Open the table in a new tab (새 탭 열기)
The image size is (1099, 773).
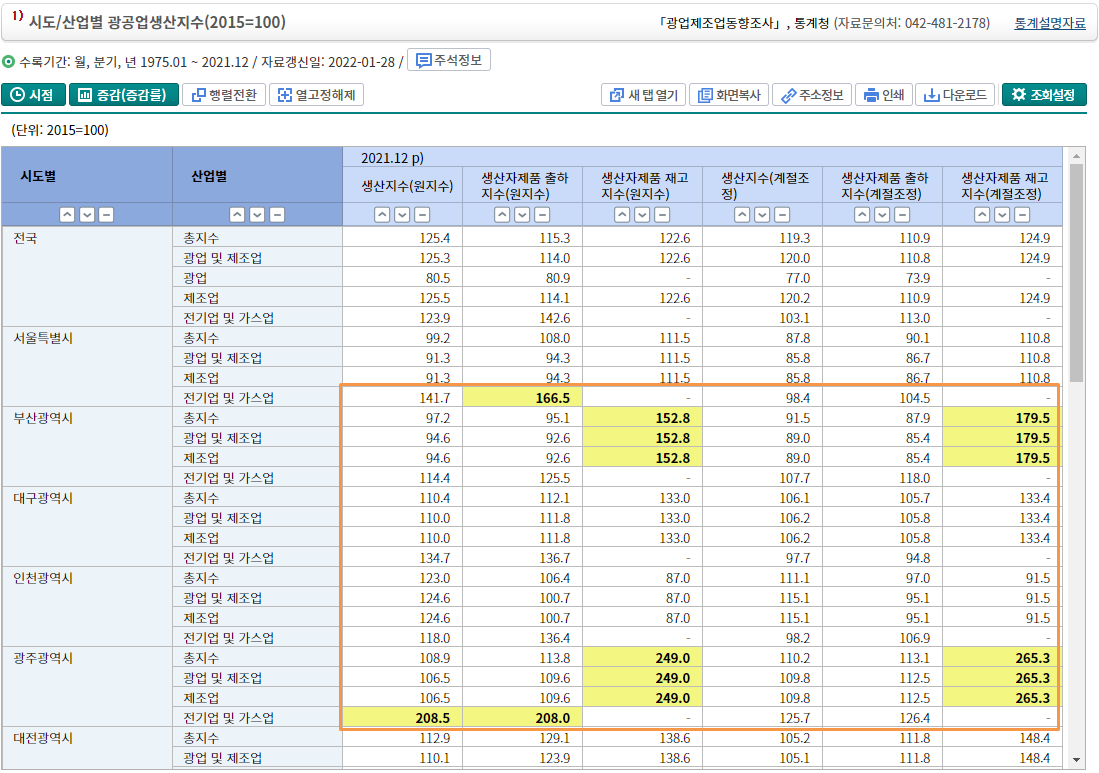click(x=643, y=95)
